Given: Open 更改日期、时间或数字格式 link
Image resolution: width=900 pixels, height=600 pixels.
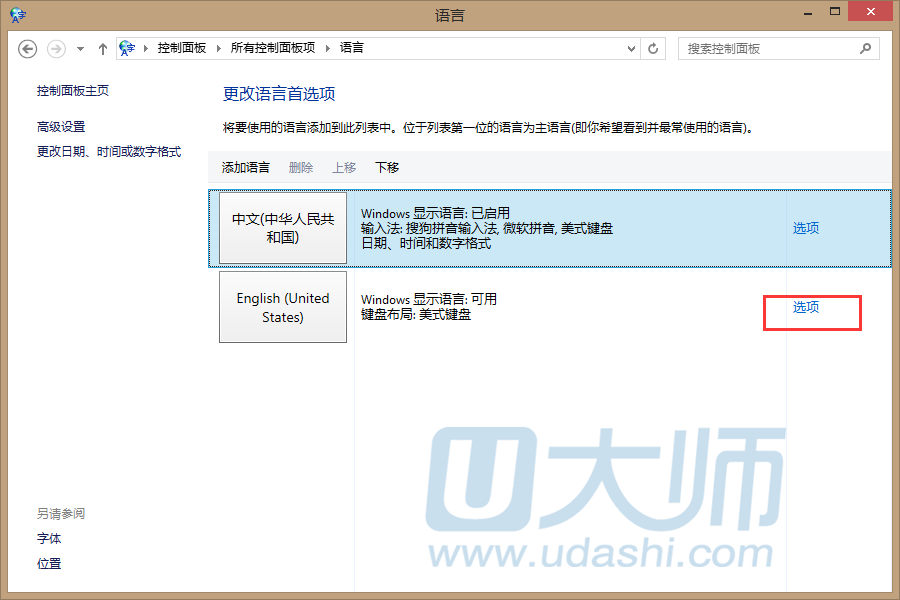Looking at the screenshot, I should [x=109, y=151].
